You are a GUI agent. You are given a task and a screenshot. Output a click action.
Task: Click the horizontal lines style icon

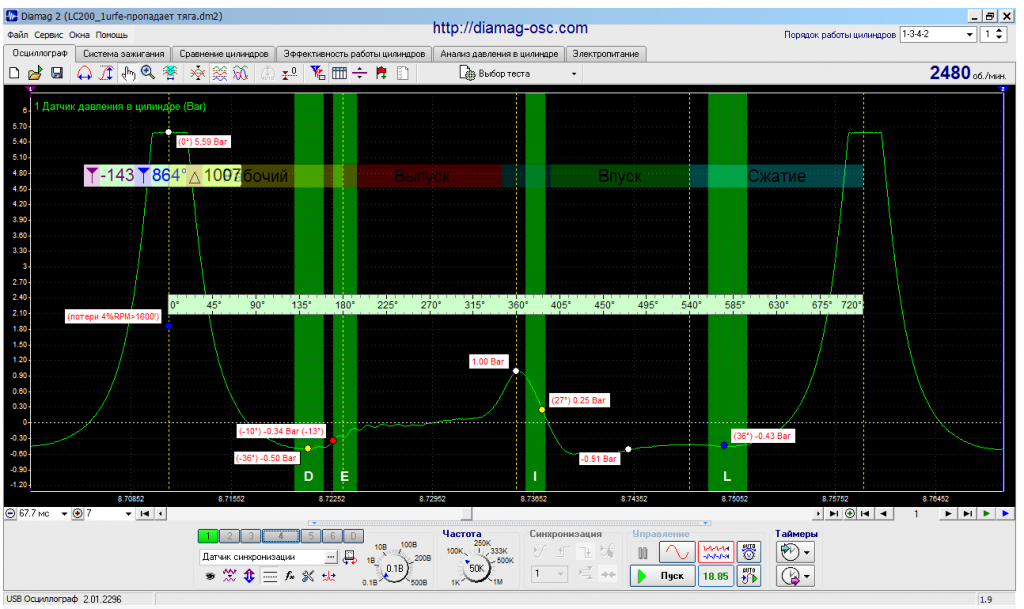(269, 576)
